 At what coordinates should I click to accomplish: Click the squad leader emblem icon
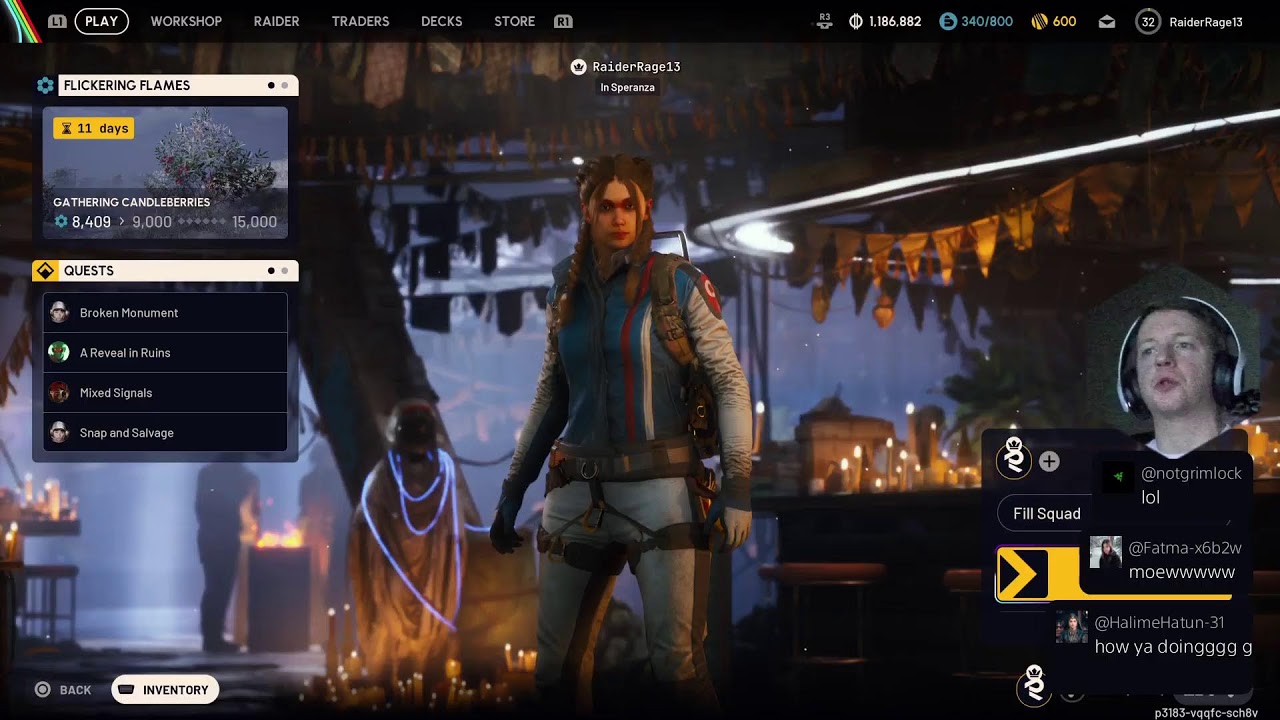(x=1014, y=457)
